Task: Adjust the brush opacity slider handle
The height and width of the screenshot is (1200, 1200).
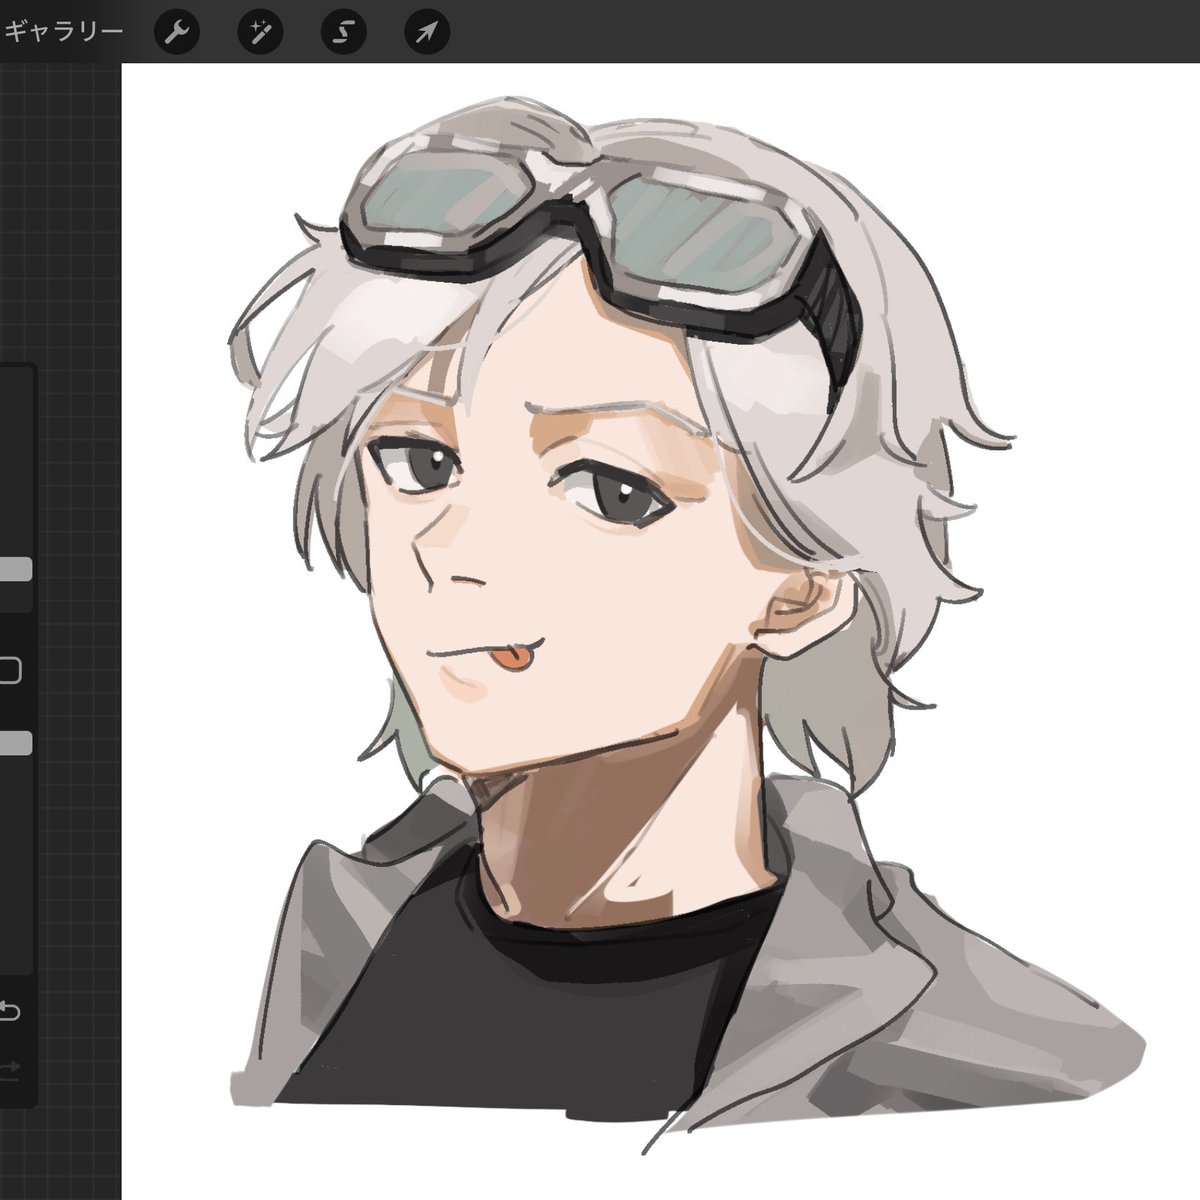Action: (x=15, y=743)
